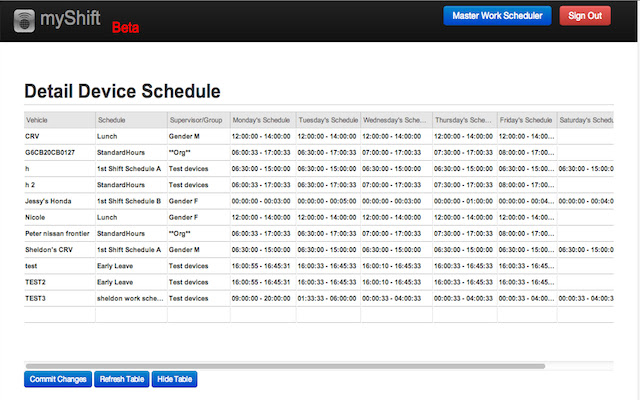Image resolution: width=640 pixels, height=400 pixels.
Task: Click the Thursday's Schedule column header
Action: (x=465, y=120)
